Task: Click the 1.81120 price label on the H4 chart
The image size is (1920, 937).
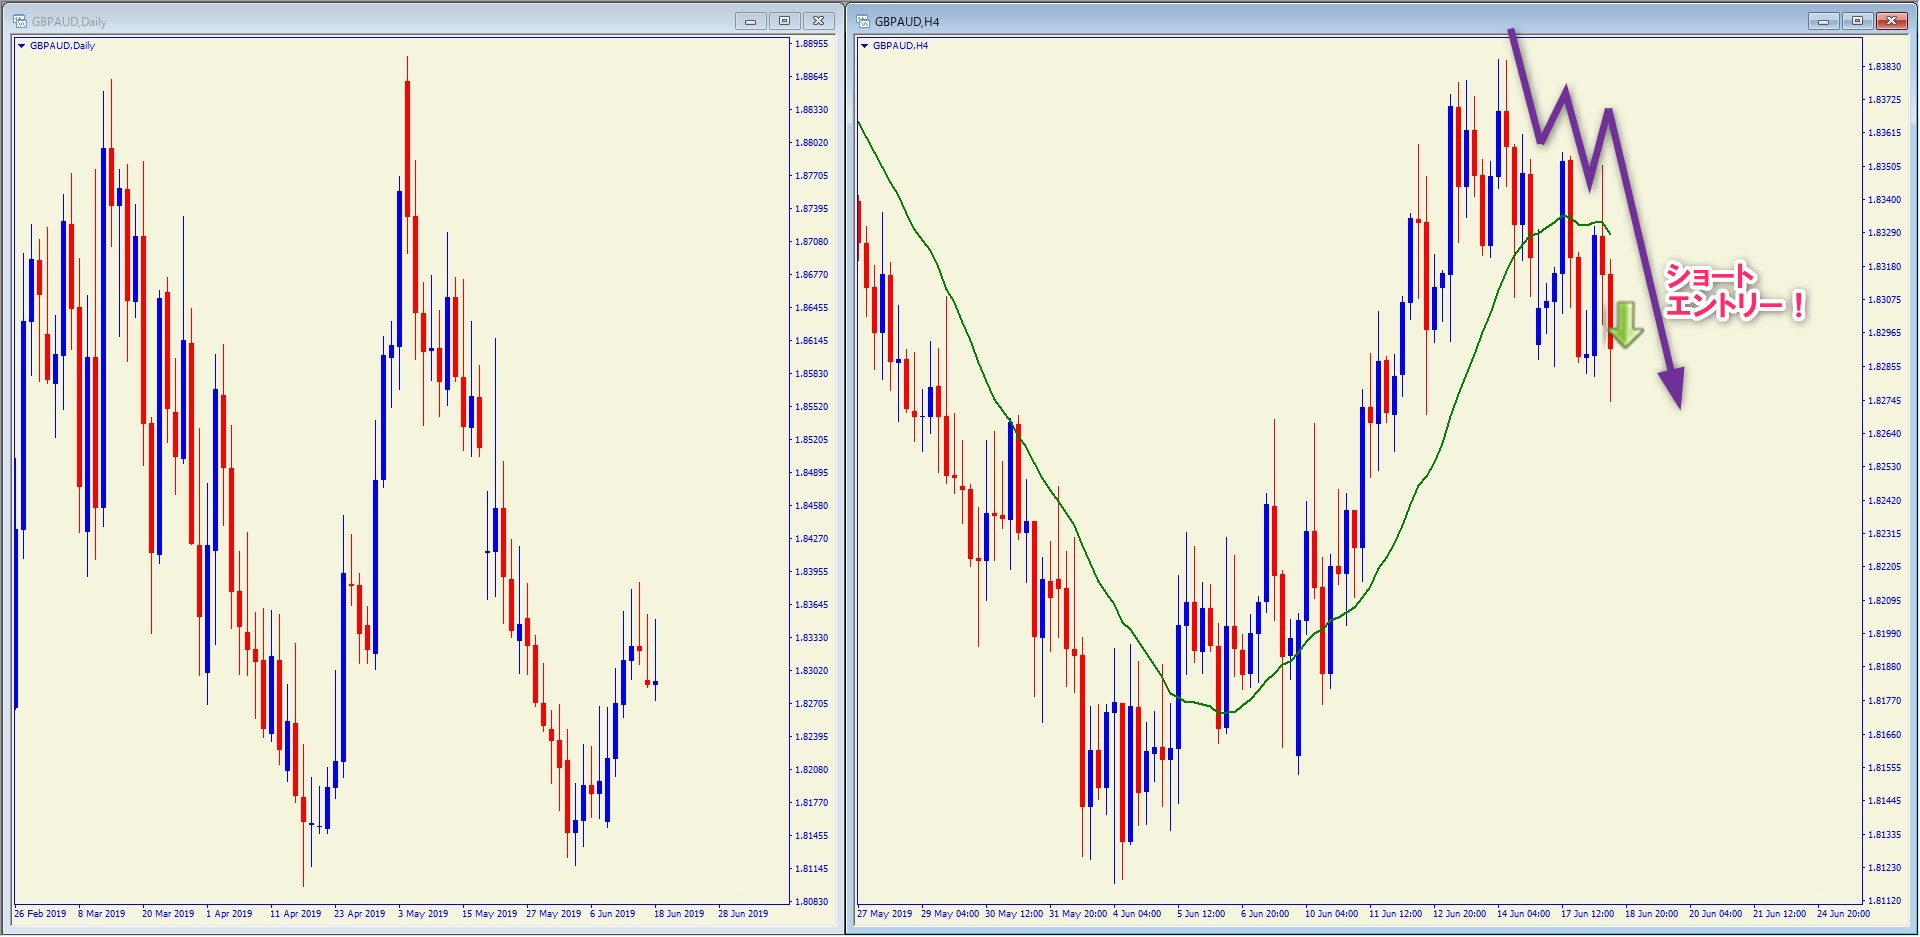Action: click(1885, 901)
